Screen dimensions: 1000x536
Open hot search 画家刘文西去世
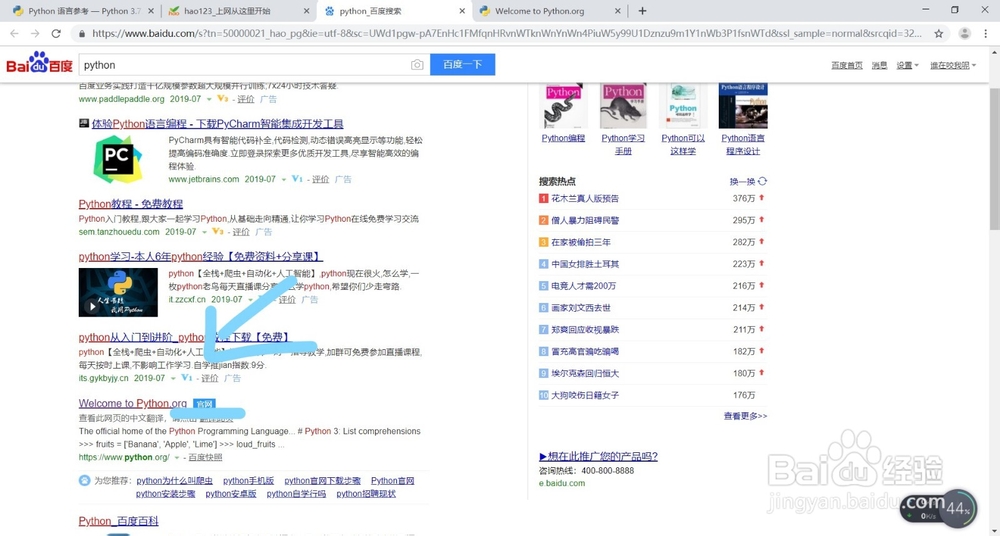[x=581, y=308]
